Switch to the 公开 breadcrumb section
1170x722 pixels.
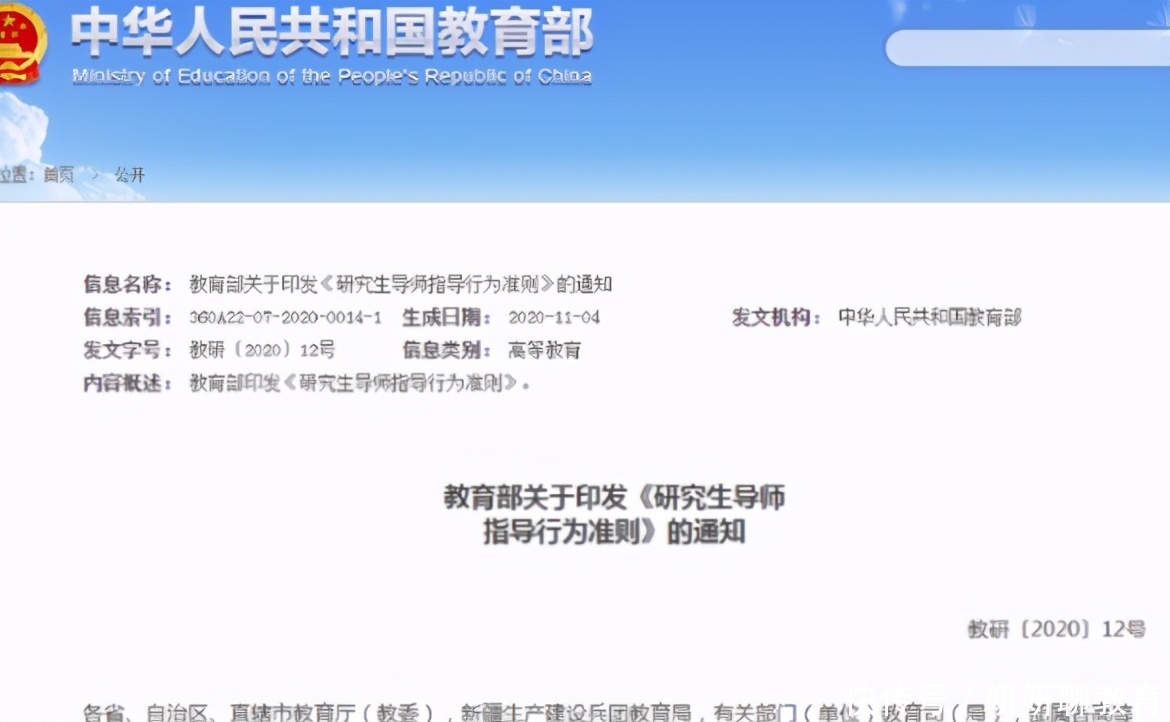[x=133, y=173]
